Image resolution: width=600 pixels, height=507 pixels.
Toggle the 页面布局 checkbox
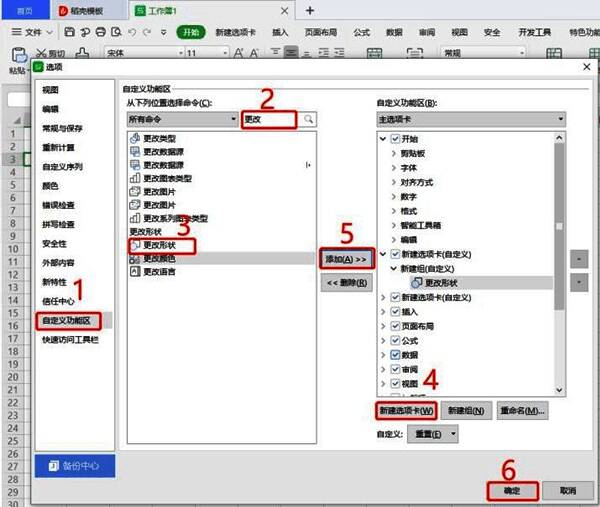click(x=396, y=326)
